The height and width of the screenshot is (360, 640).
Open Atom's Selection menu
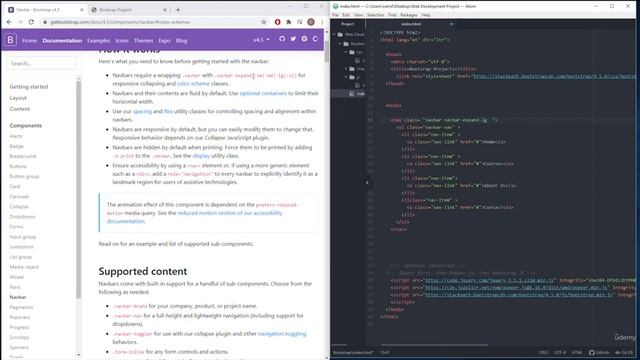tap(375, 15)
